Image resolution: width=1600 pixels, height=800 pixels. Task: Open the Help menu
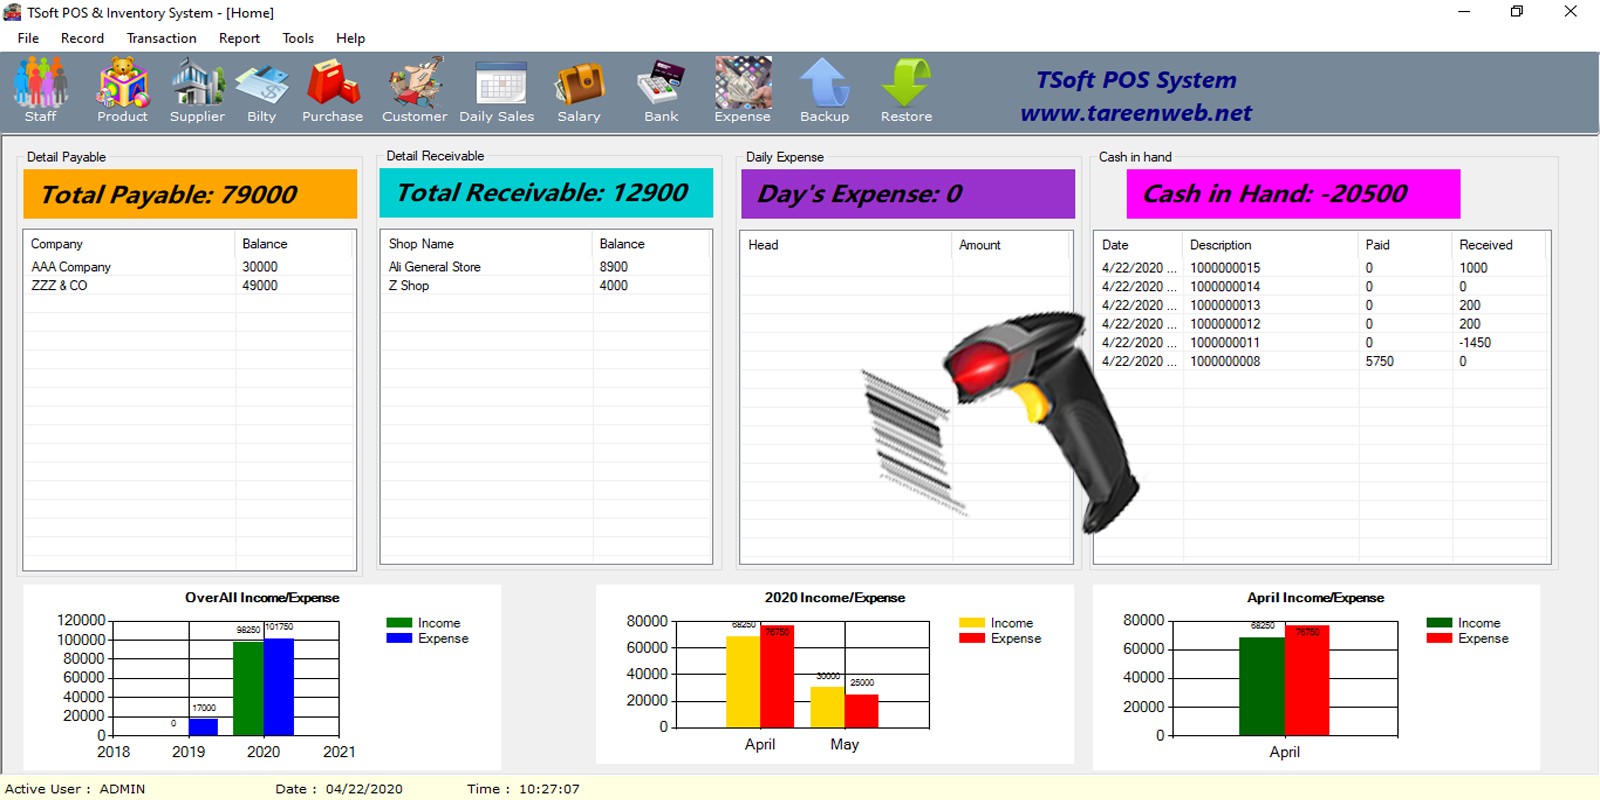point(350,38)
